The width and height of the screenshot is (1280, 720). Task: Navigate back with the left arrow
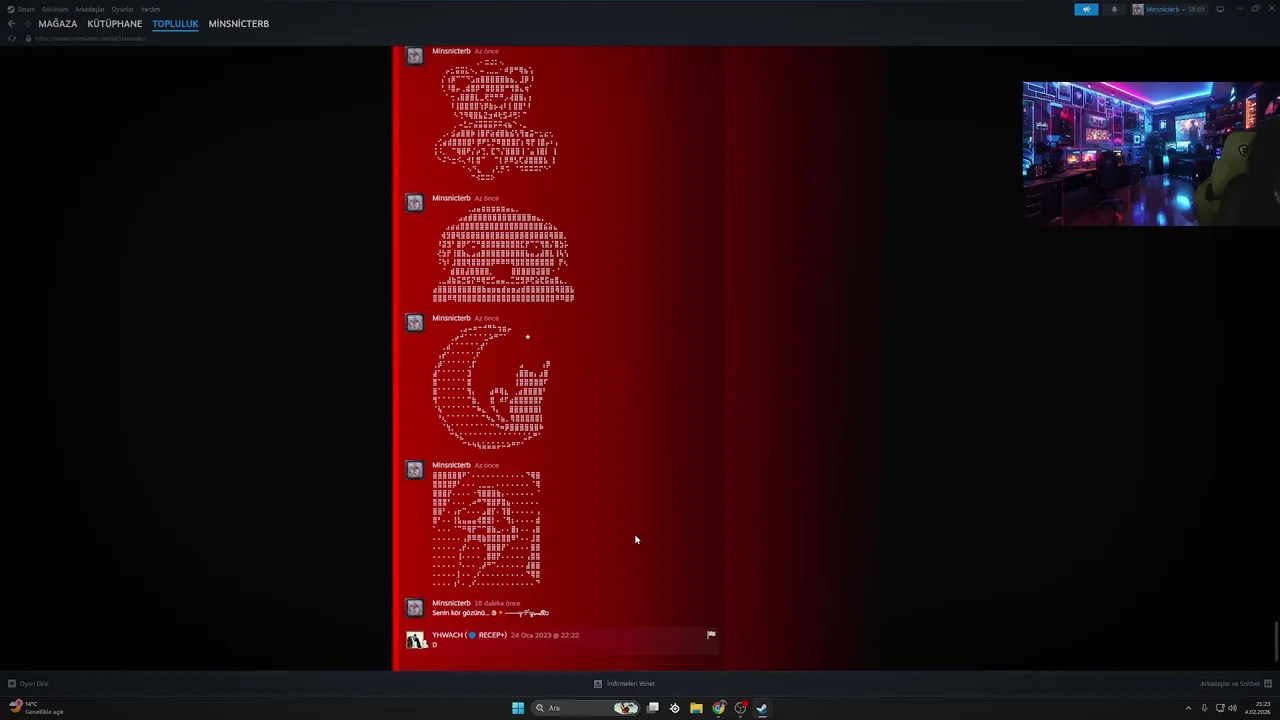click(x=12, y=24)
